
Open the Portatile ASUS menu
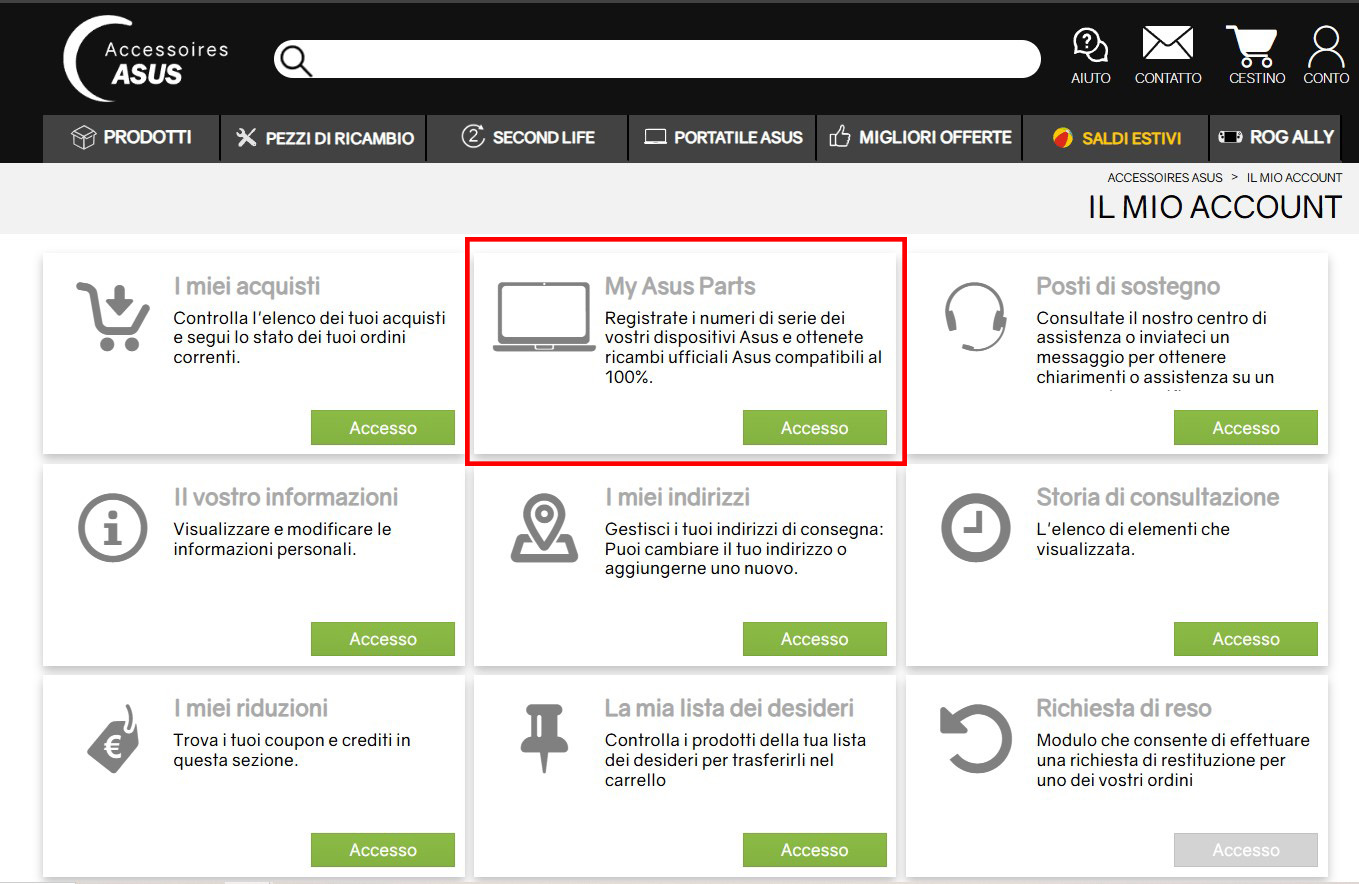coord(723,137)
